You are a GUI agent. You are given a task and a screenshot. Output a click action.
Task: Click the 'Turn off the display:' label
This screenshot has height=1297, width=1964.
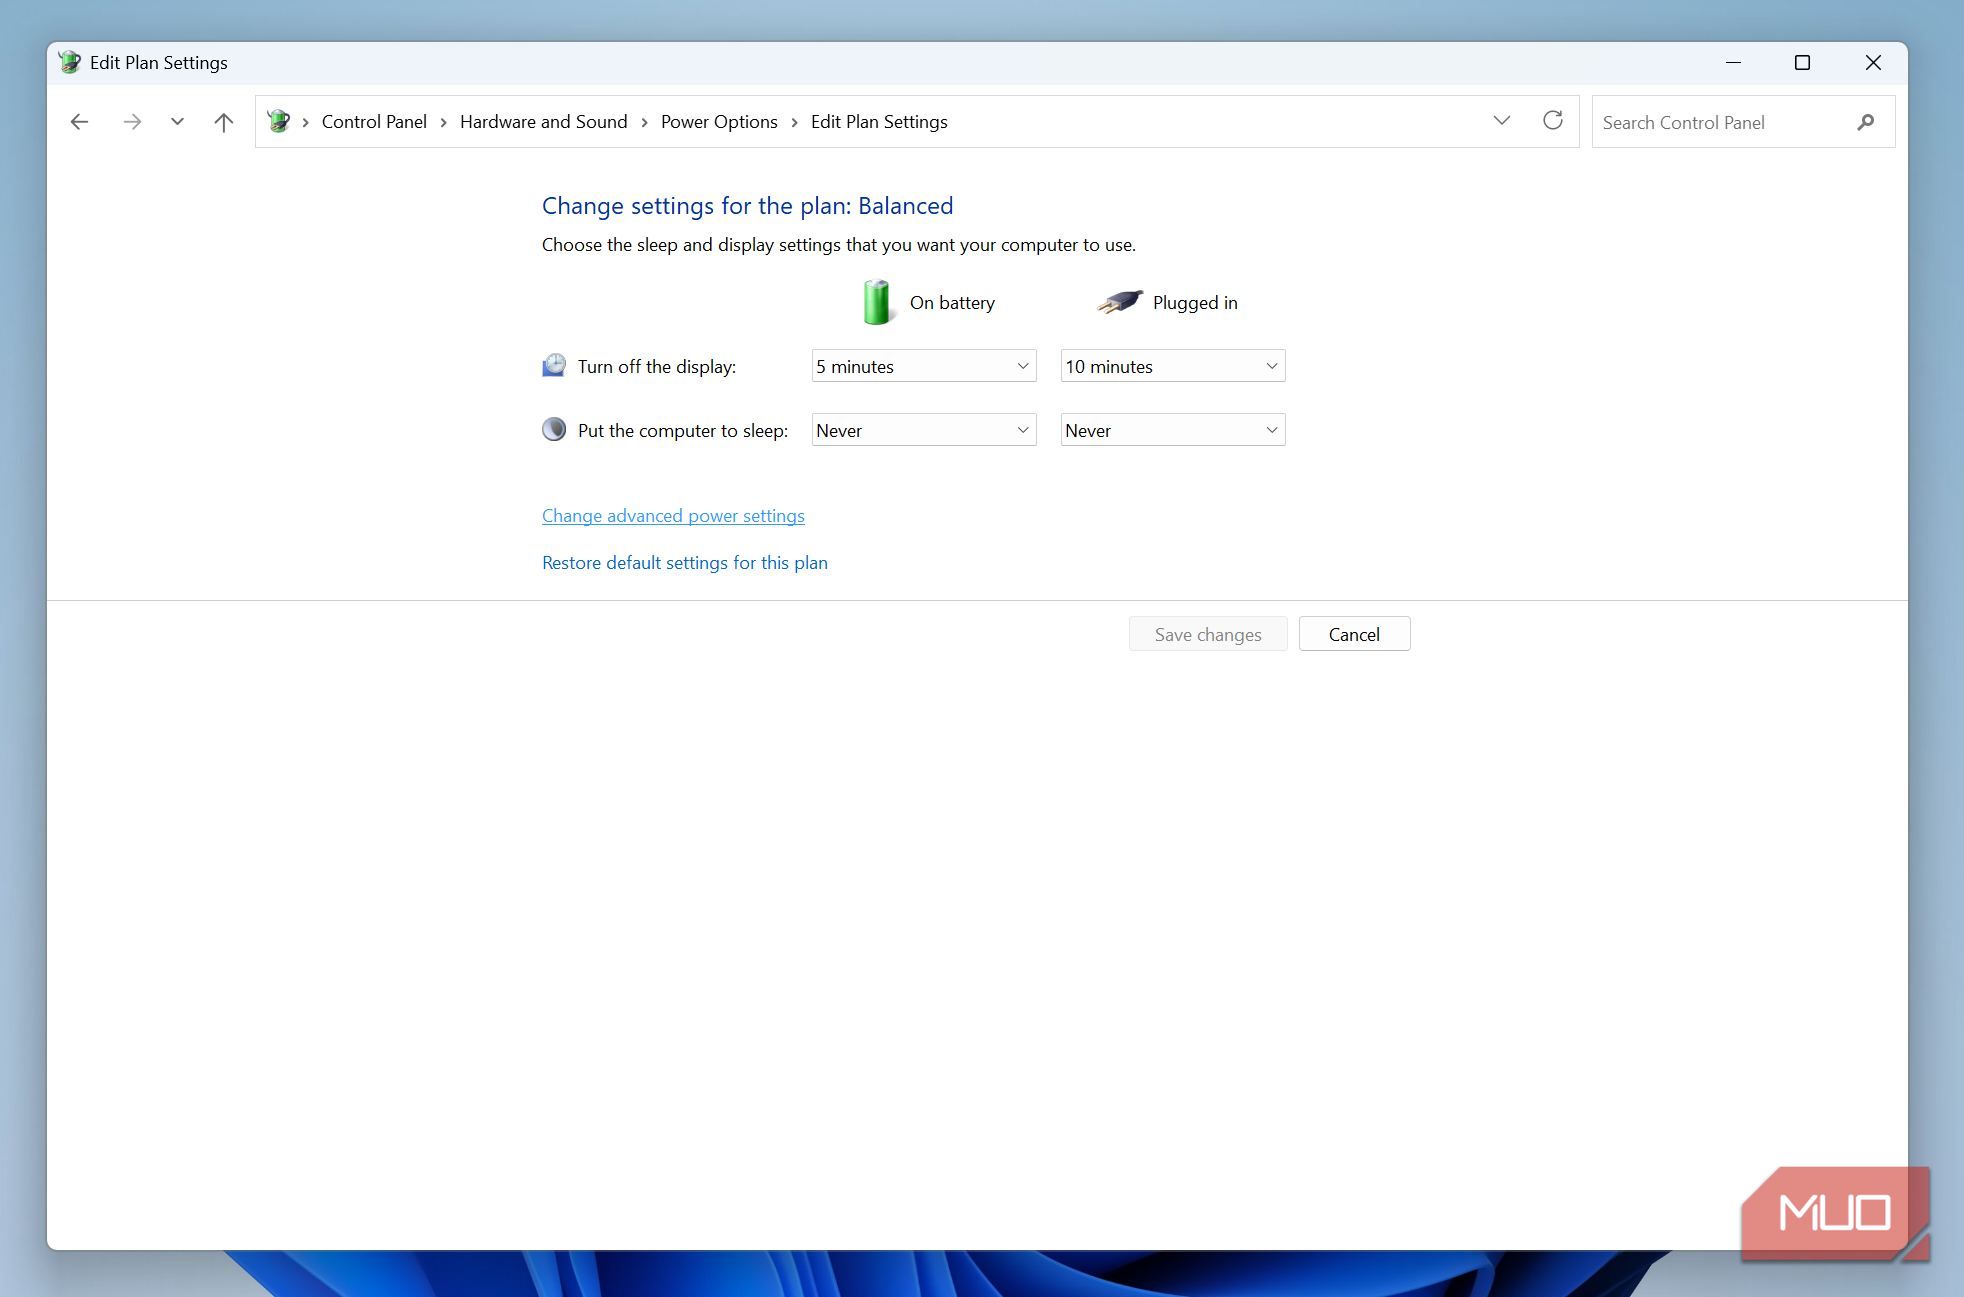[x=657, y=367]
